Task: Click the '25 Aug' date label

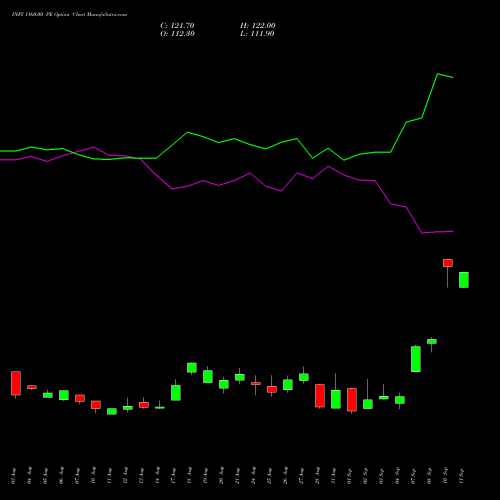Action: point(270,476)
